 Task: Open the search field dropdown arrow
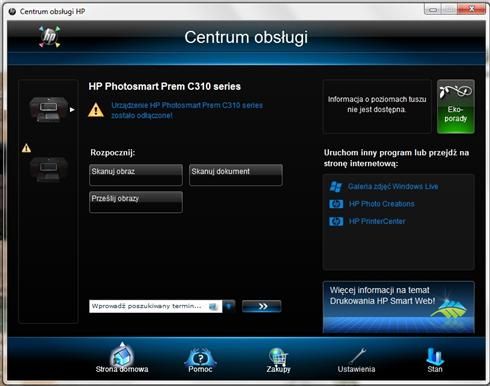(x=229, y=306)
